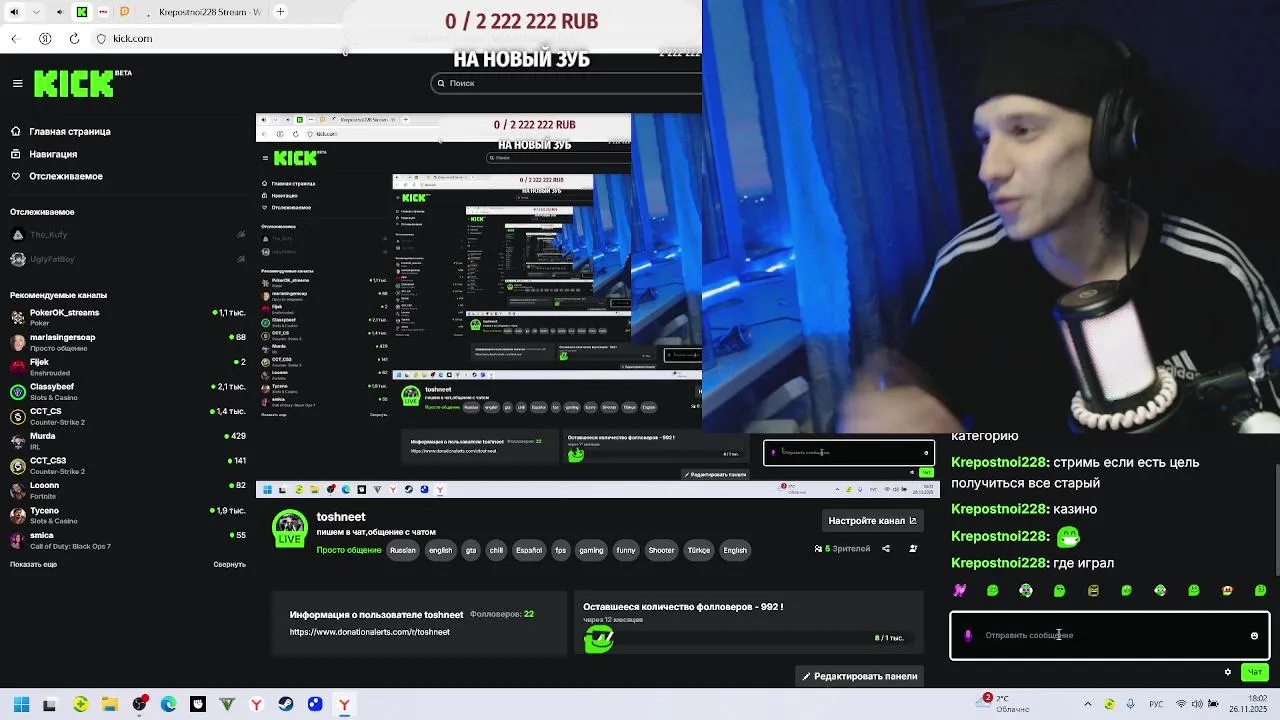Select the funny tag
Image resolution: width=1280 pixels, height=720 pixels.
[x=626, y=550]
